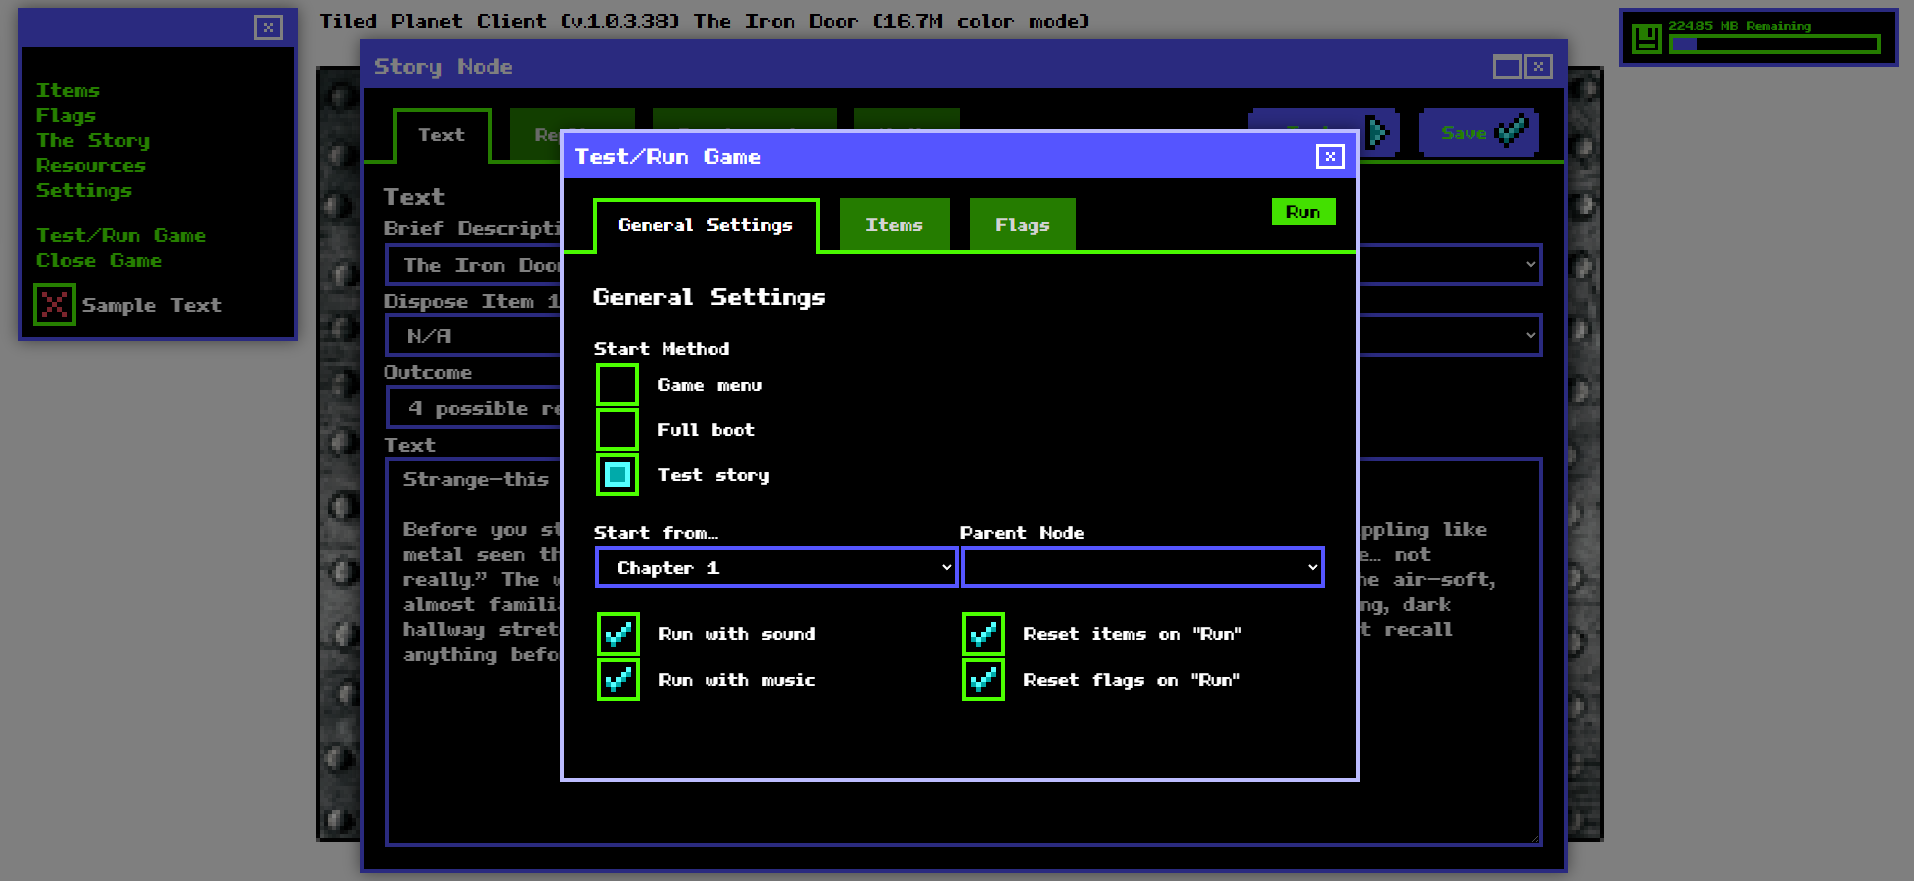Close the left side menu panel
This screenshot has width=1914, height=881.
pos(267,27)
